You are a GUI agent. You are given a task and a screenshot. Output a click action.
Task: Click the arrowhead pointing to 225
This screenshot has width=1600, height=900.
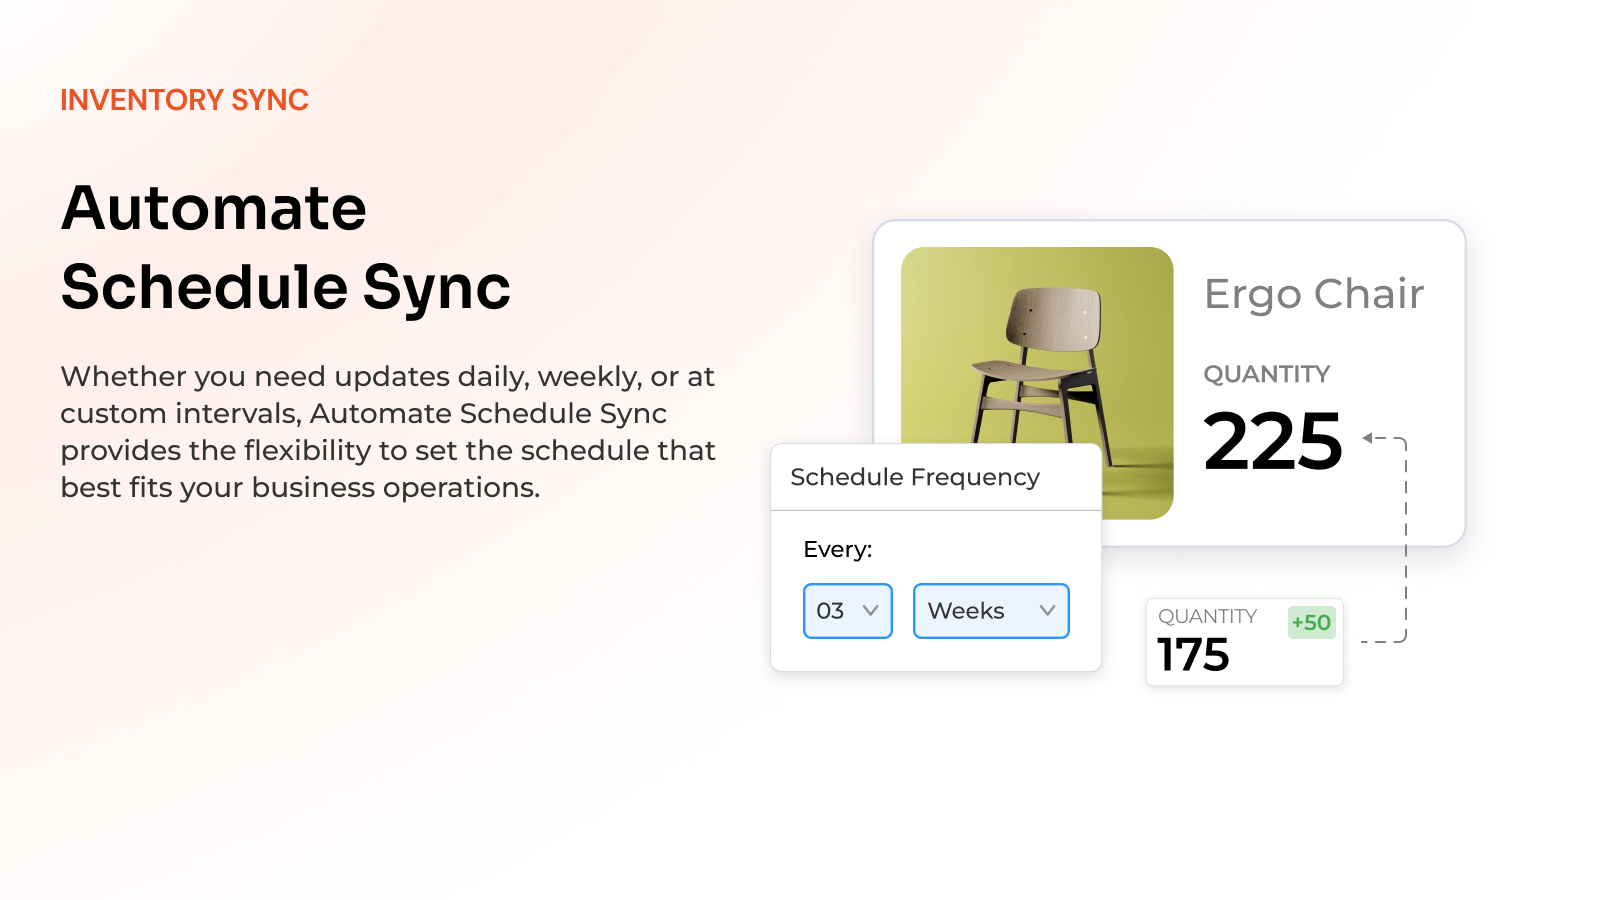1367,438
